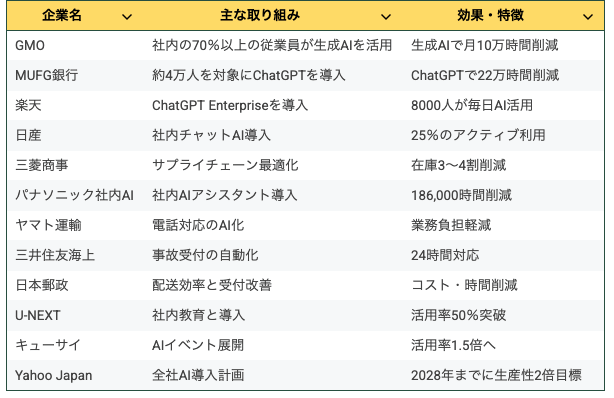This screenshot has width=614, height=398.
Task: Select the 事故受付の自動化 cell
Action: pos(205,255)
